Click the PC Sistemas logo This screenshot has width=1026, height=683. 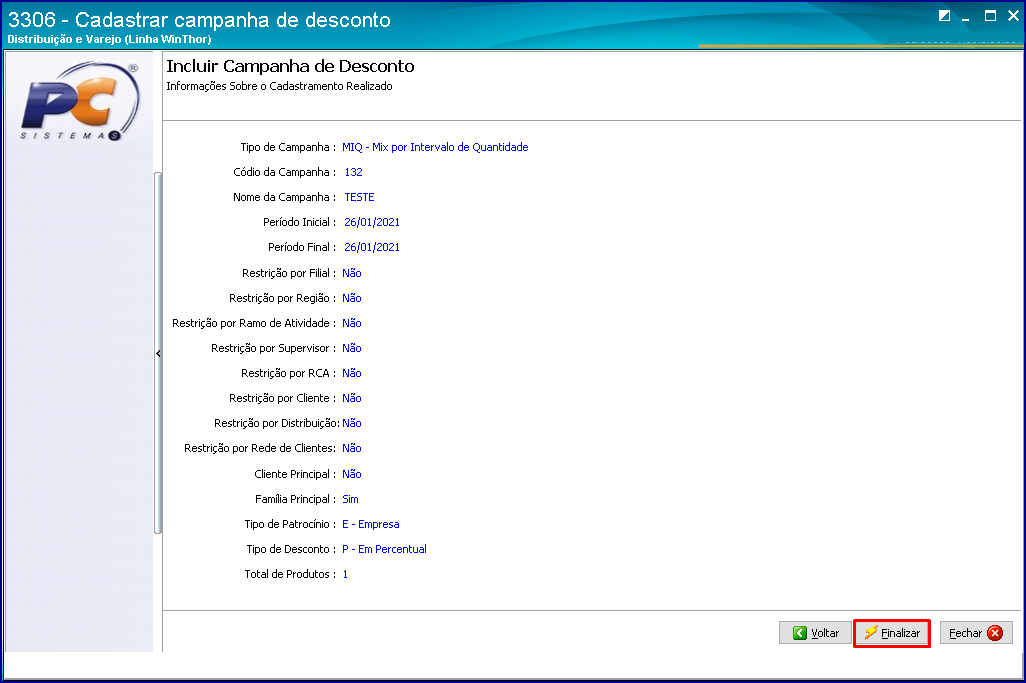80,102
